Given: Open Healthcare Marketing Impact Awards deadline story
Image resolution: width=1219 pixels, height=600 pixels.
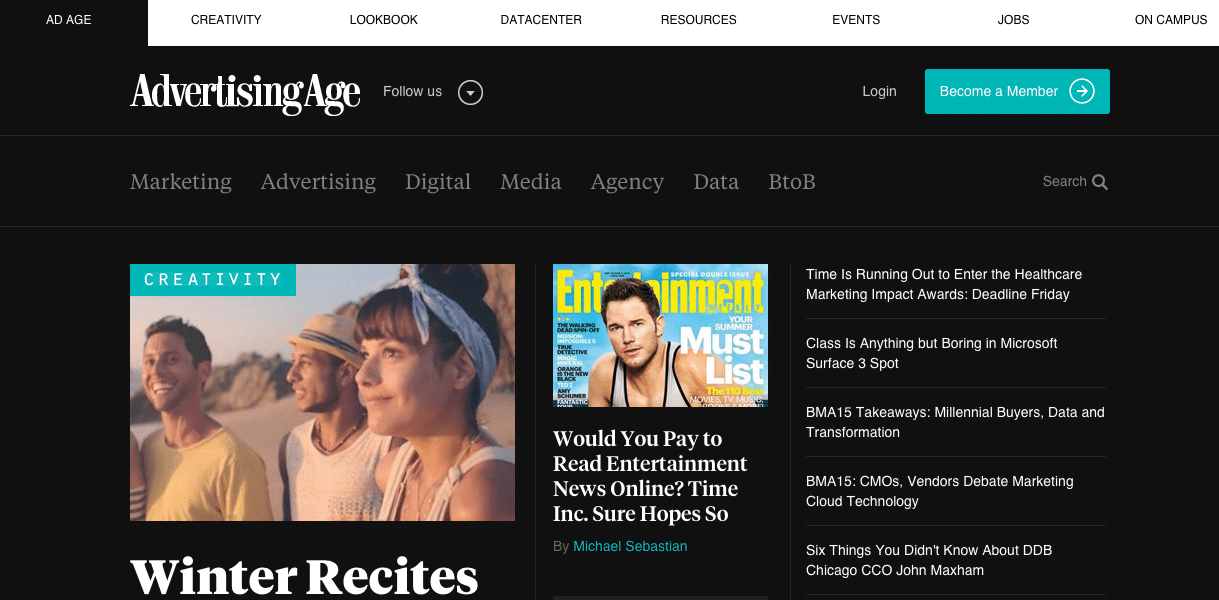Looking at the screenshot, I should click(x=944, y=284).
